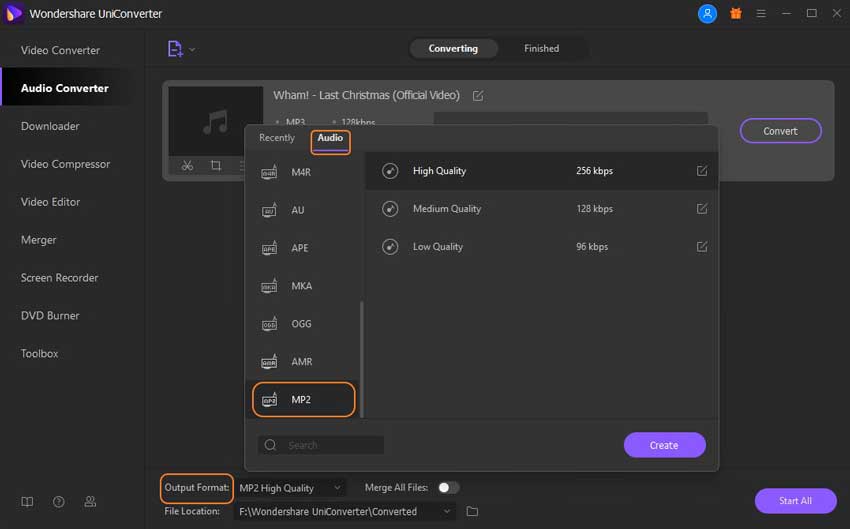Go to Downloader section
The height and width of the screenshot is (529, 850).
[x=50, y=126]
